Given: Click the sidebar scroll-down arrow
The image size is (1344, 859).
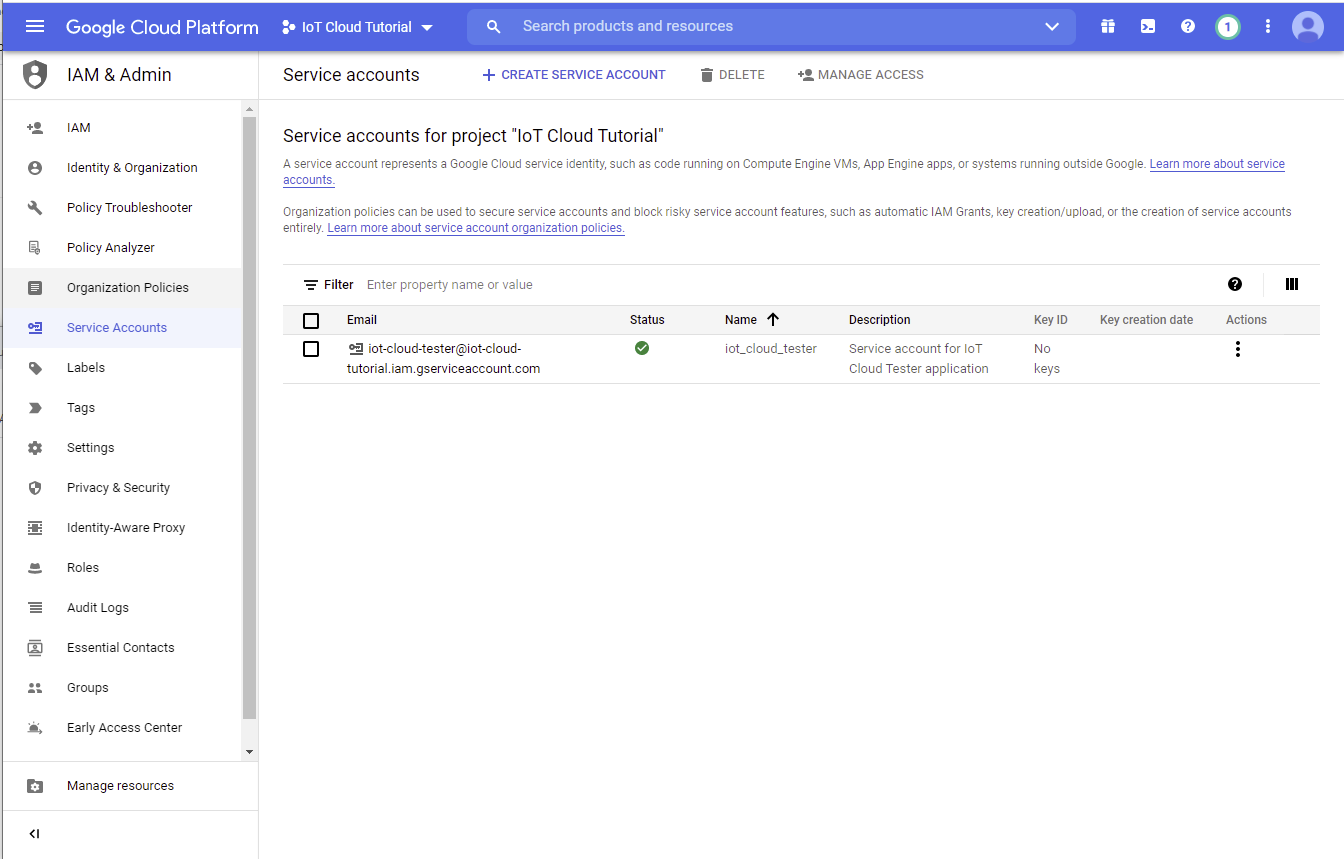Looking at the screenshot, I should click(x=249, y=751).
